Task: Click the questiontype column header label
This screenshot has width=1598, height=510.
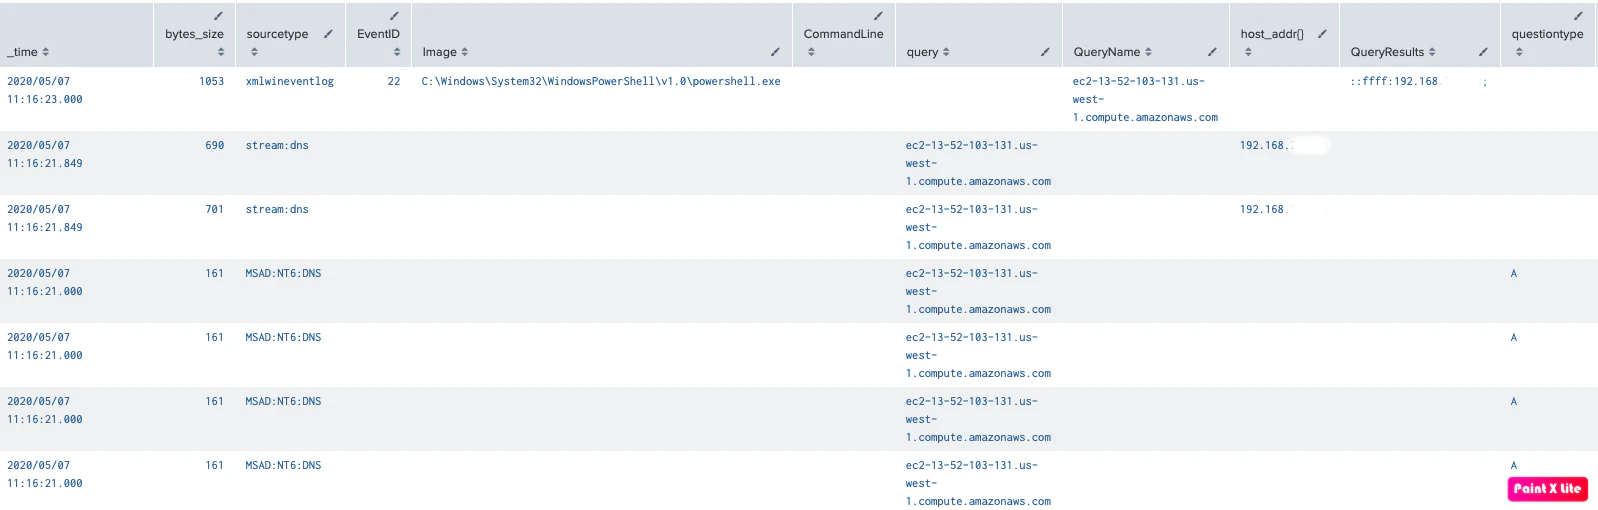Action: coord(1547,34)
